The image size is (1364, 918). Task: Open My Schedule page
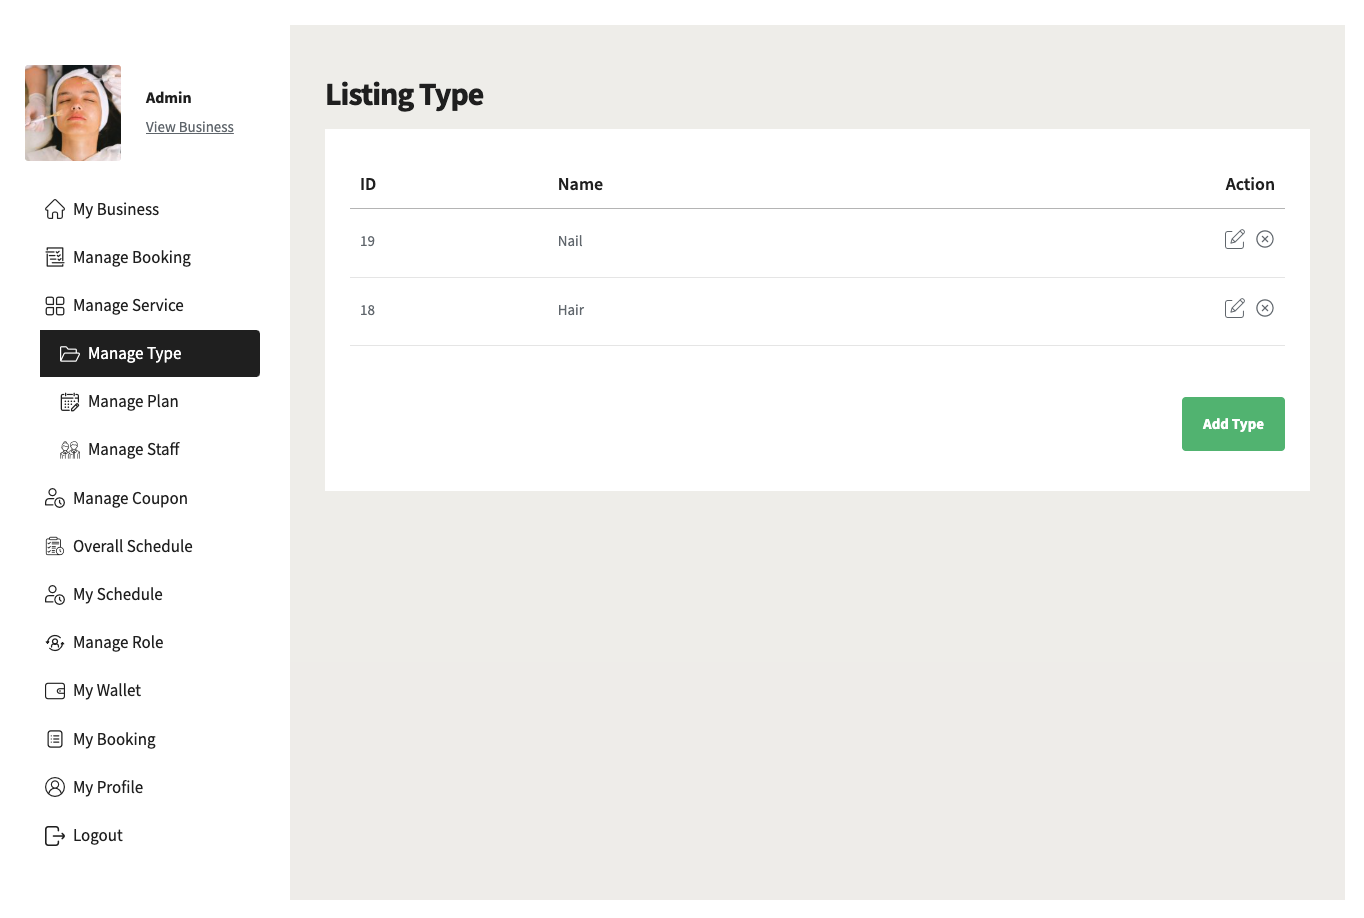click(117, 594)
